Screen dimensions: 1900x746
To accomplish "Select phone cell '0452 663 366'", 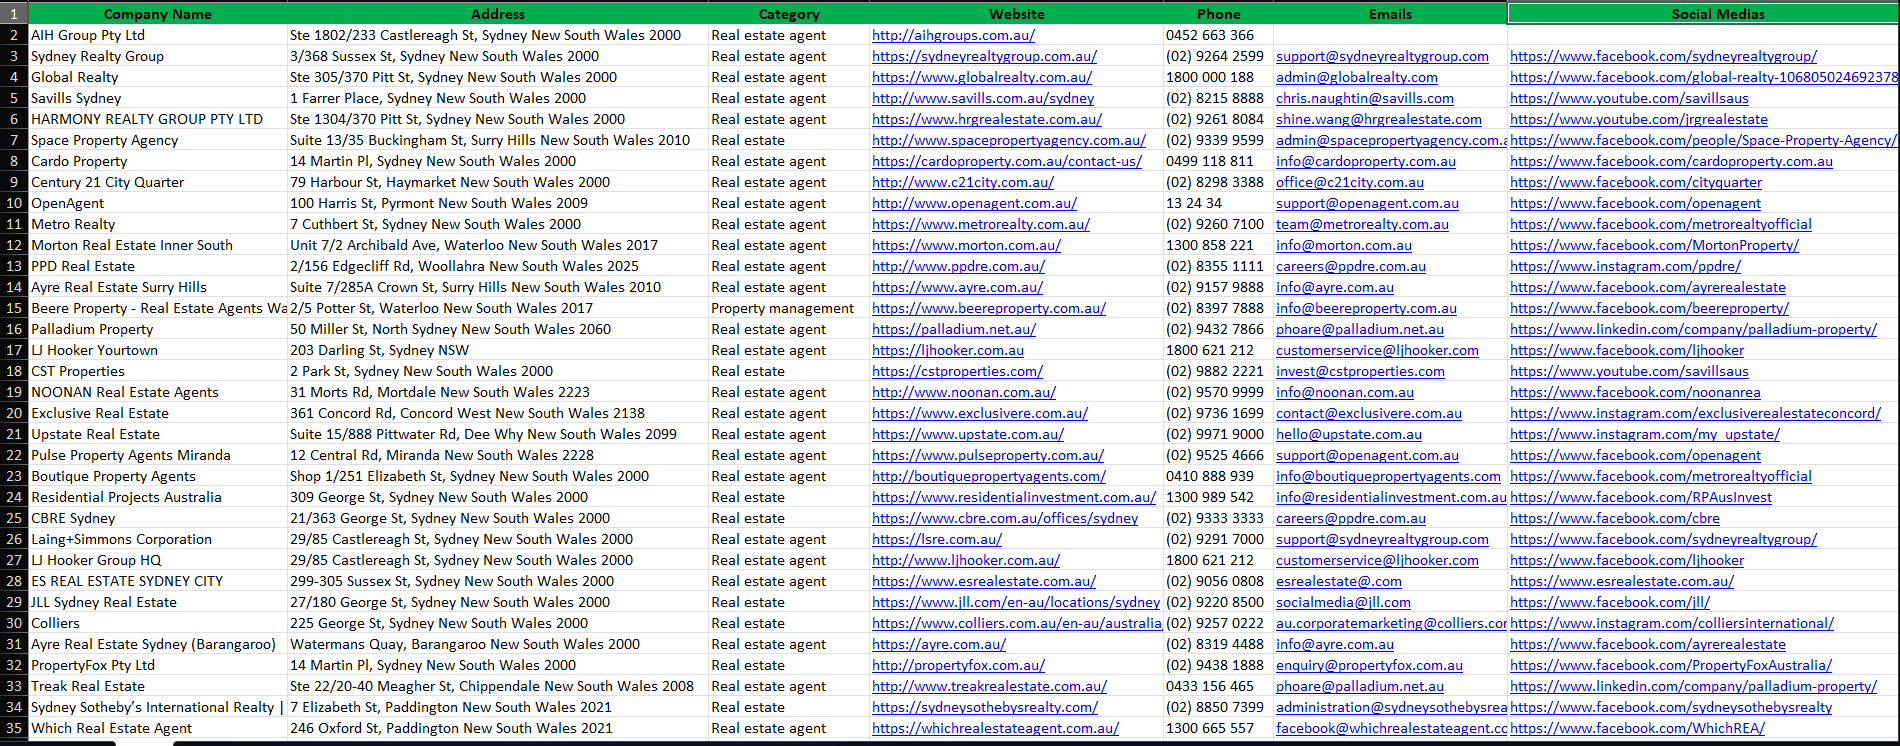I will (1218, 35).
